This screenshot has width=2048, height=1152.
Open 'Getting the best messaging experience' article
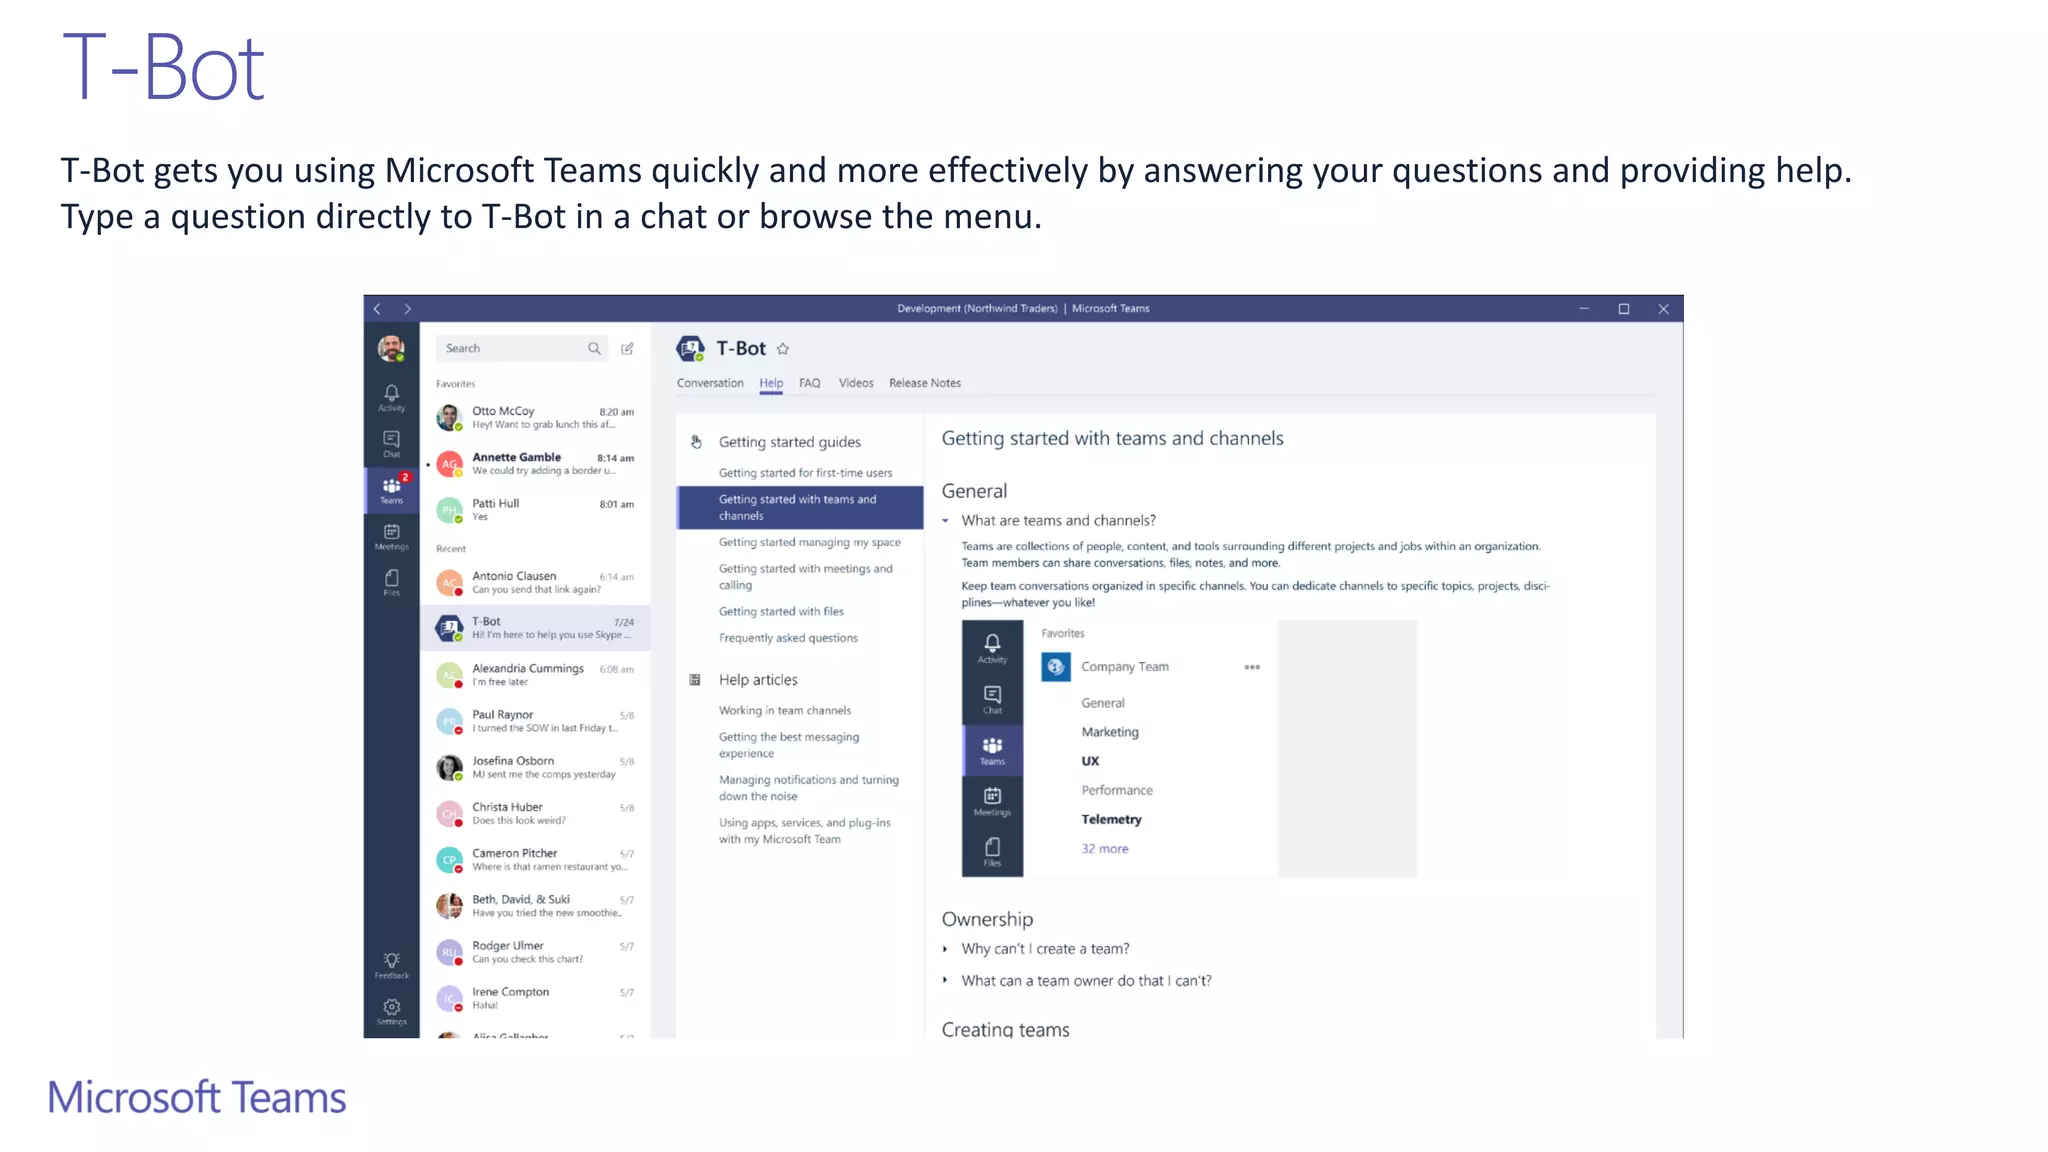point(789,745)
